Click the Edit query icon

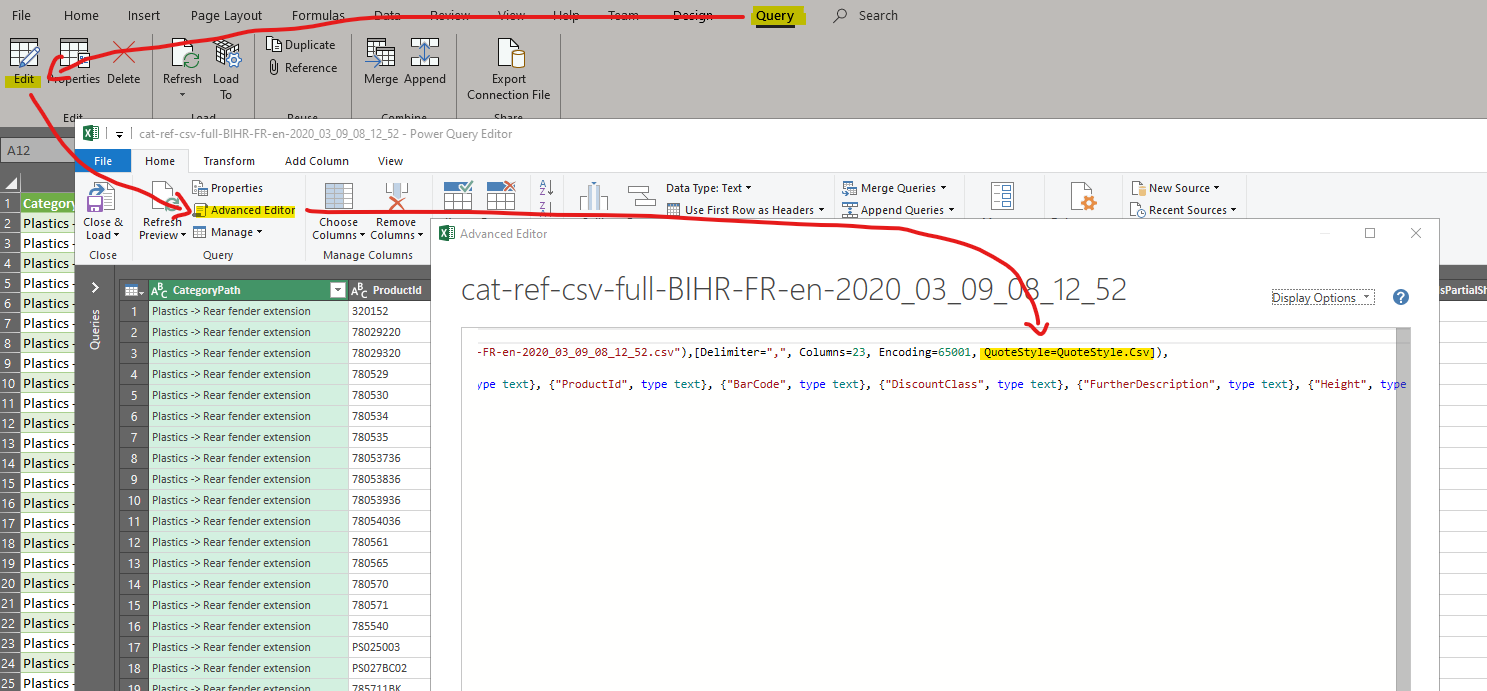[x=23, y=55]
